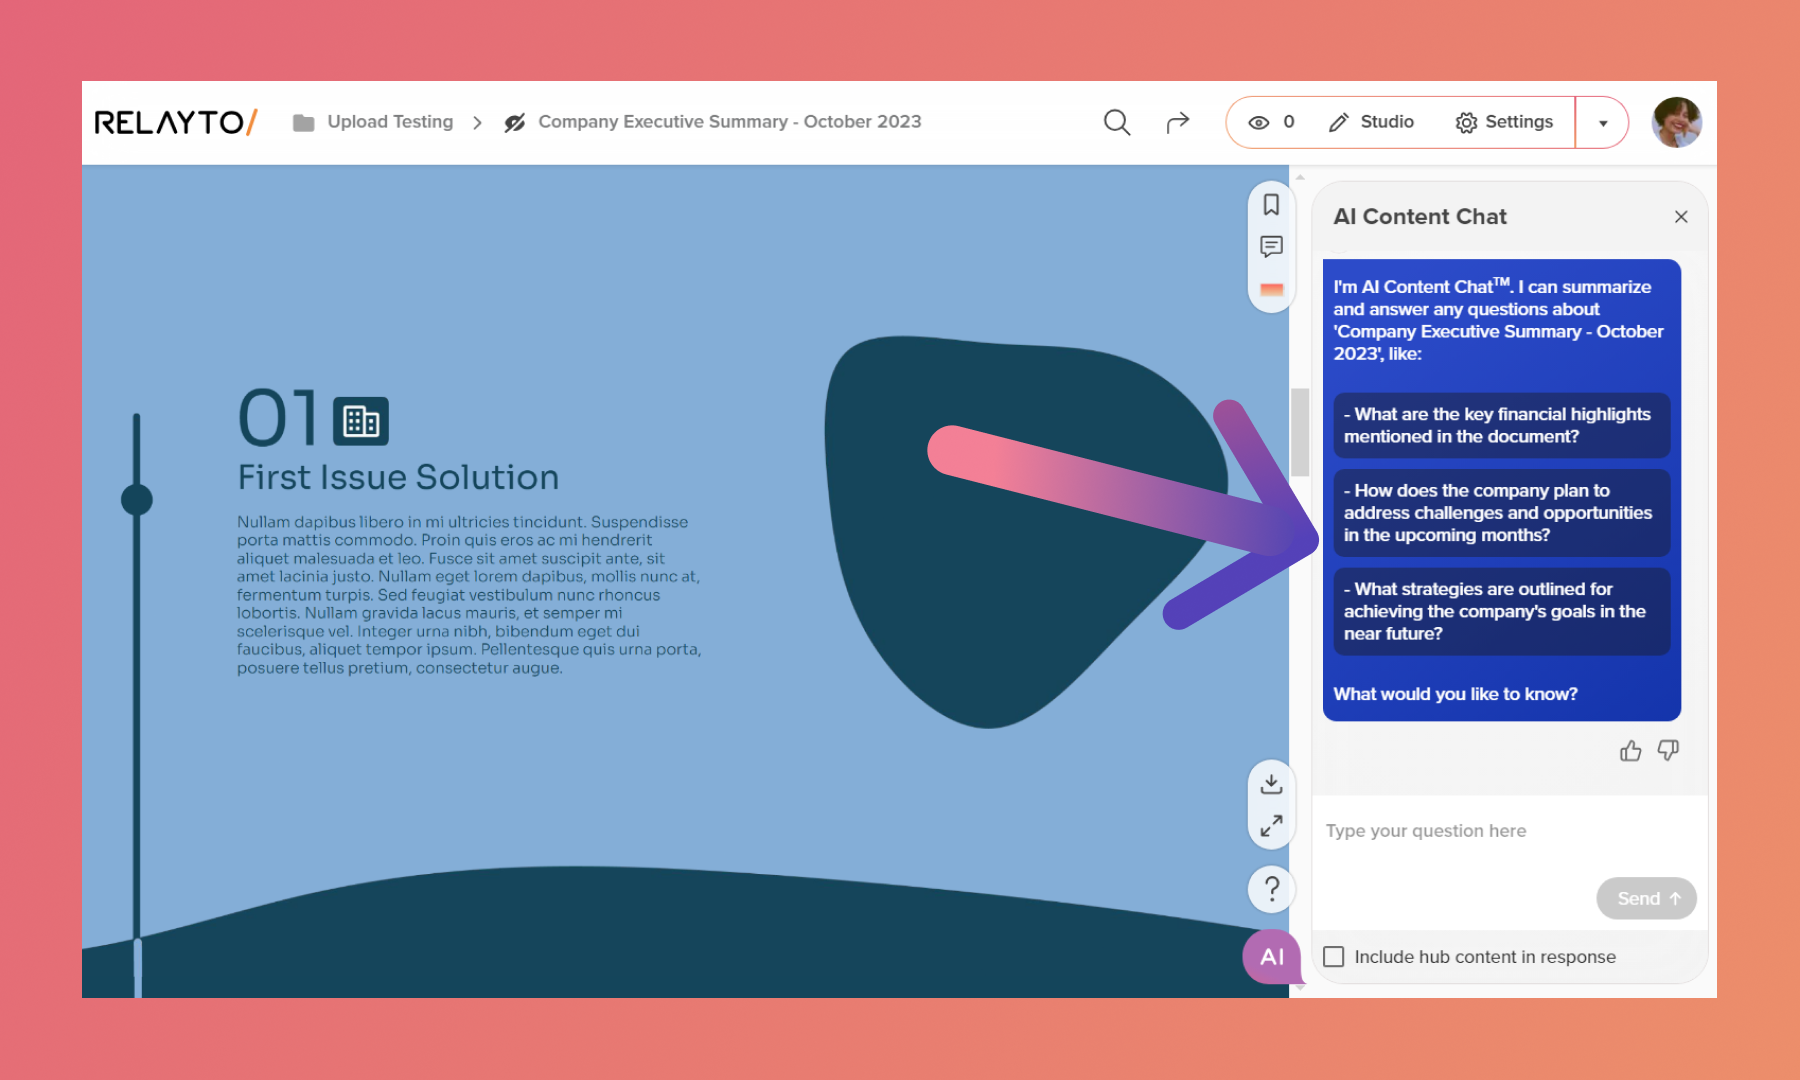
Task: Open the Studio editor
Action: (1371, 122)
